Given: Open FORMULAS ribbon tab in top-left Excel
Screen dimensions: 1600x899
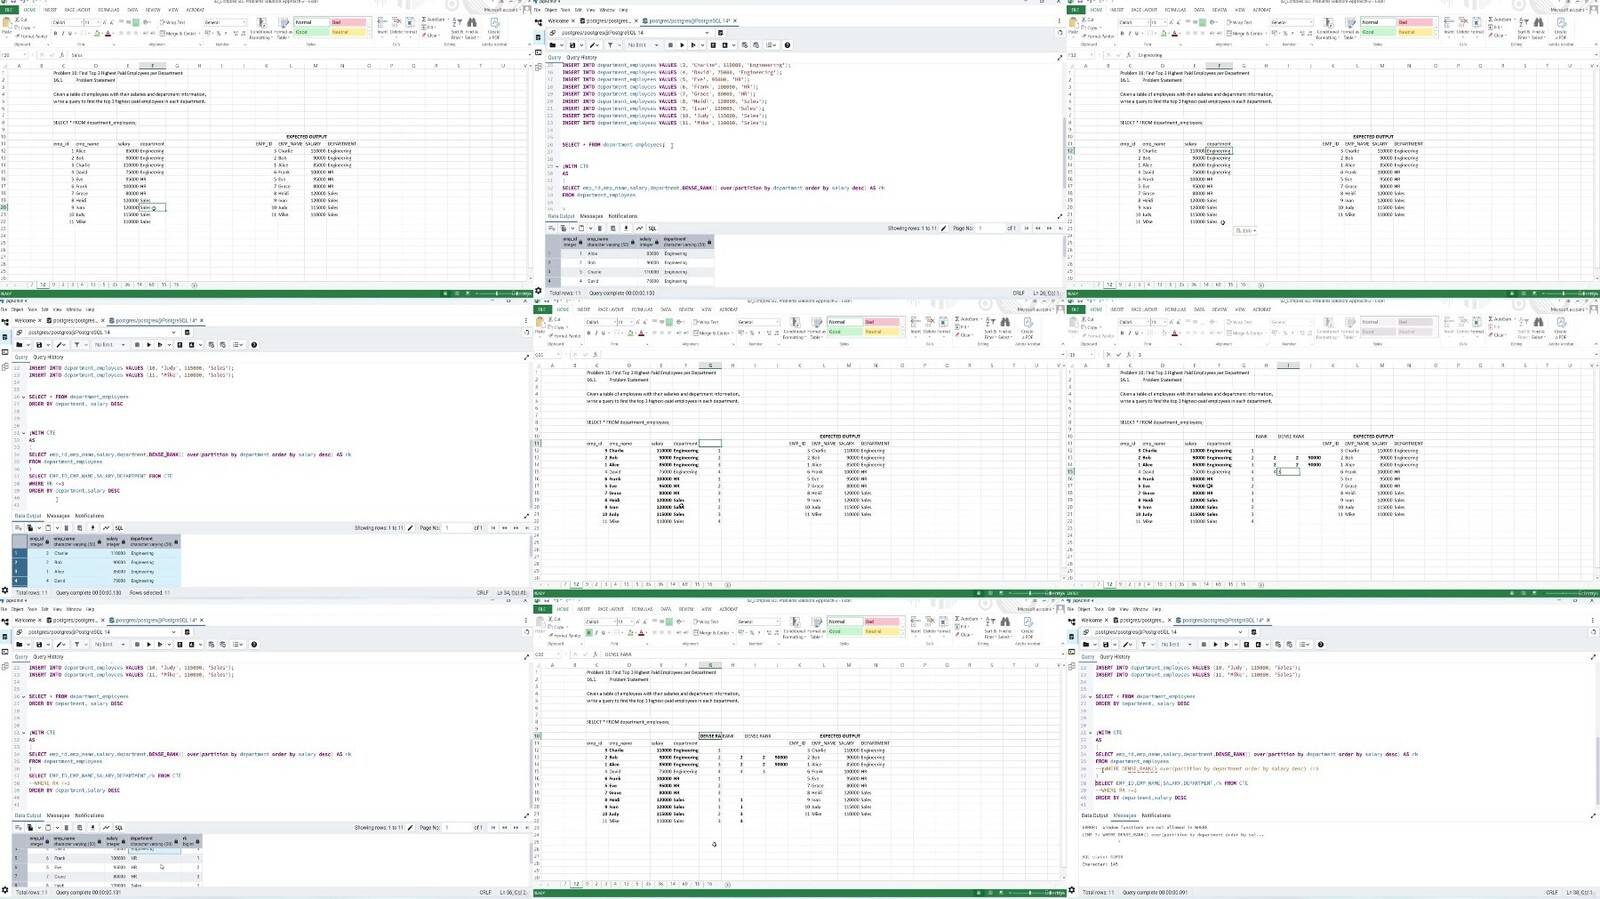Looking at the screenshot, I should coord(108,10).
